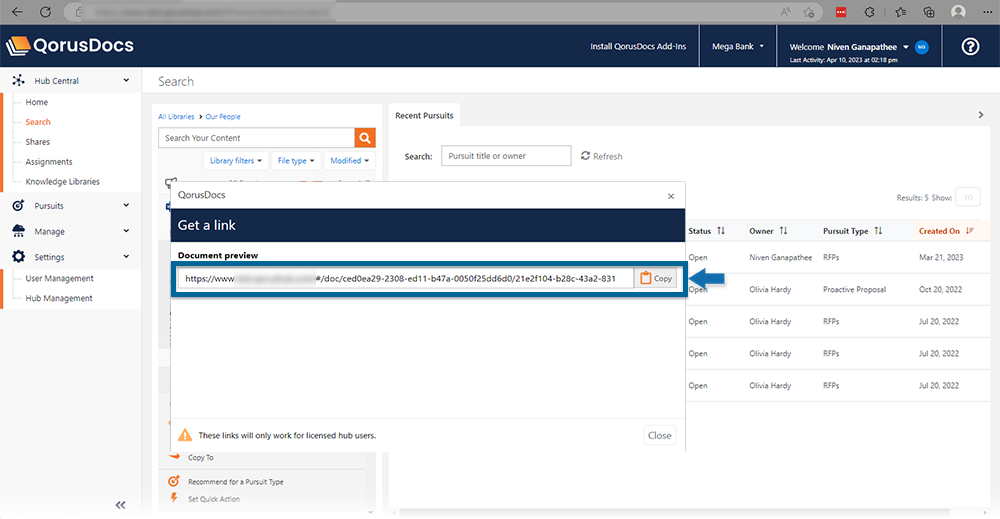Click the Copy To action
Image resolution: width=1000 pixels, height=519 pixels.
201,457
